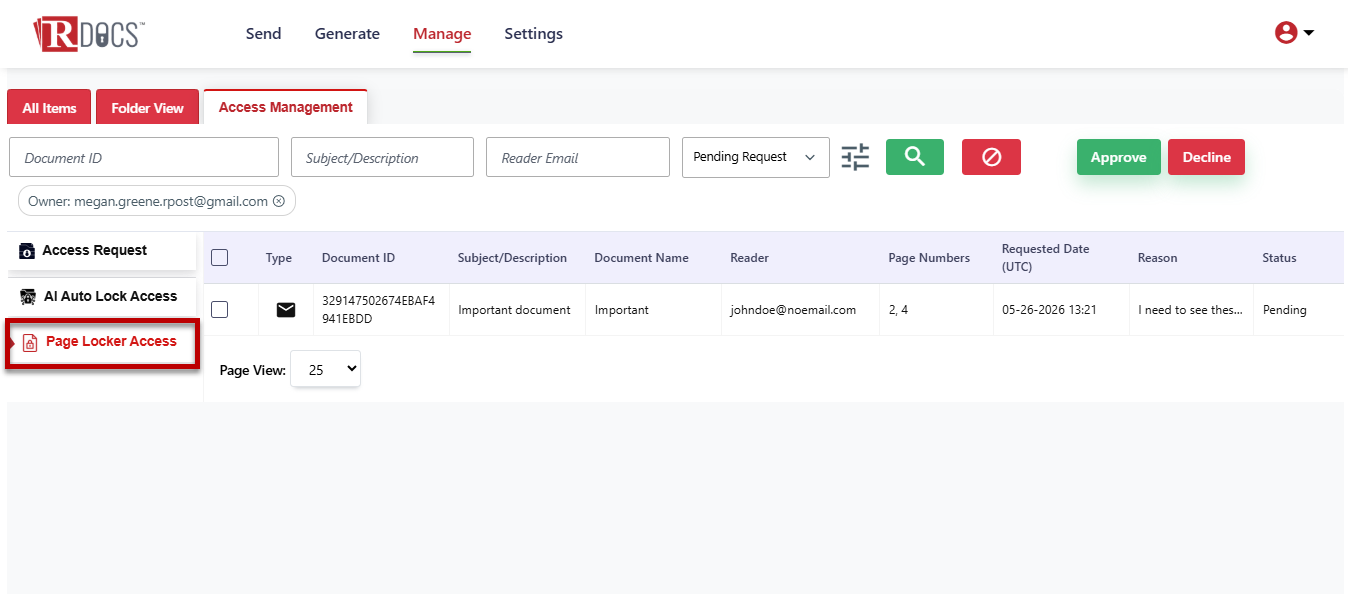Click the Document Name column header
This screenshot has height=594, width=1348.
pos(641,258)
